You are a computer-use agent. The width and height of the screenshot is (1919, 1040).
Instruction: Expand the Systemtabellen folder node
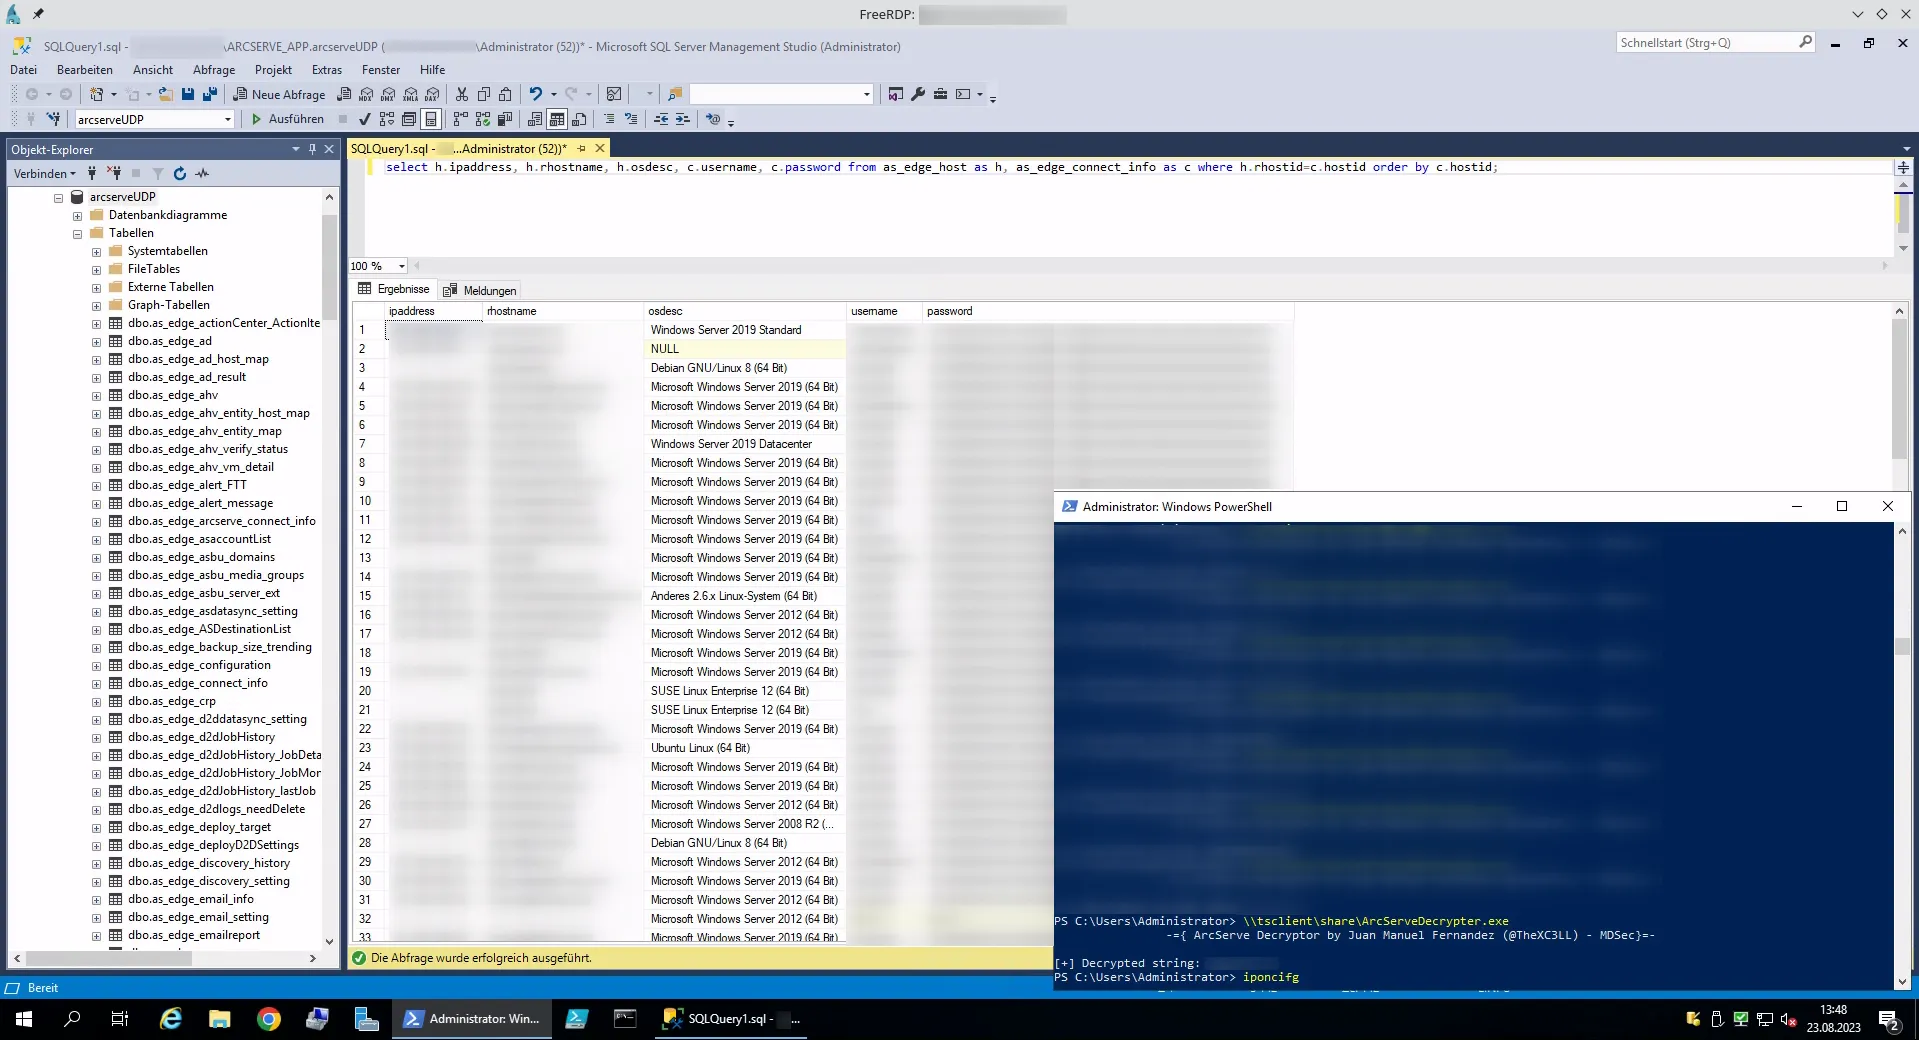click(96, 251)
